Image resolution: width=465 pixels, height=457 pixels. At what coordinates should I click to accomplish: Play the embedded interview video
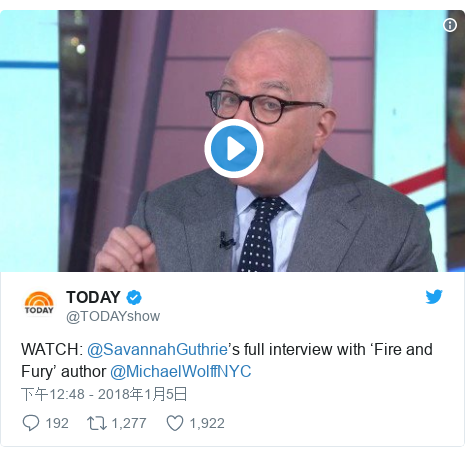pyautogui.click(x=234, y=148)
